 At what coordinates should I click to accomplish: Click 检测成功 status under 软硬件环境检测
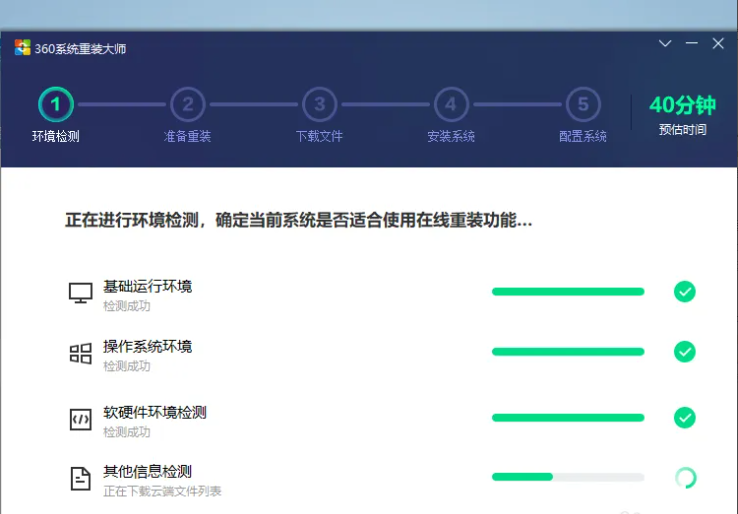click(127, 432)
